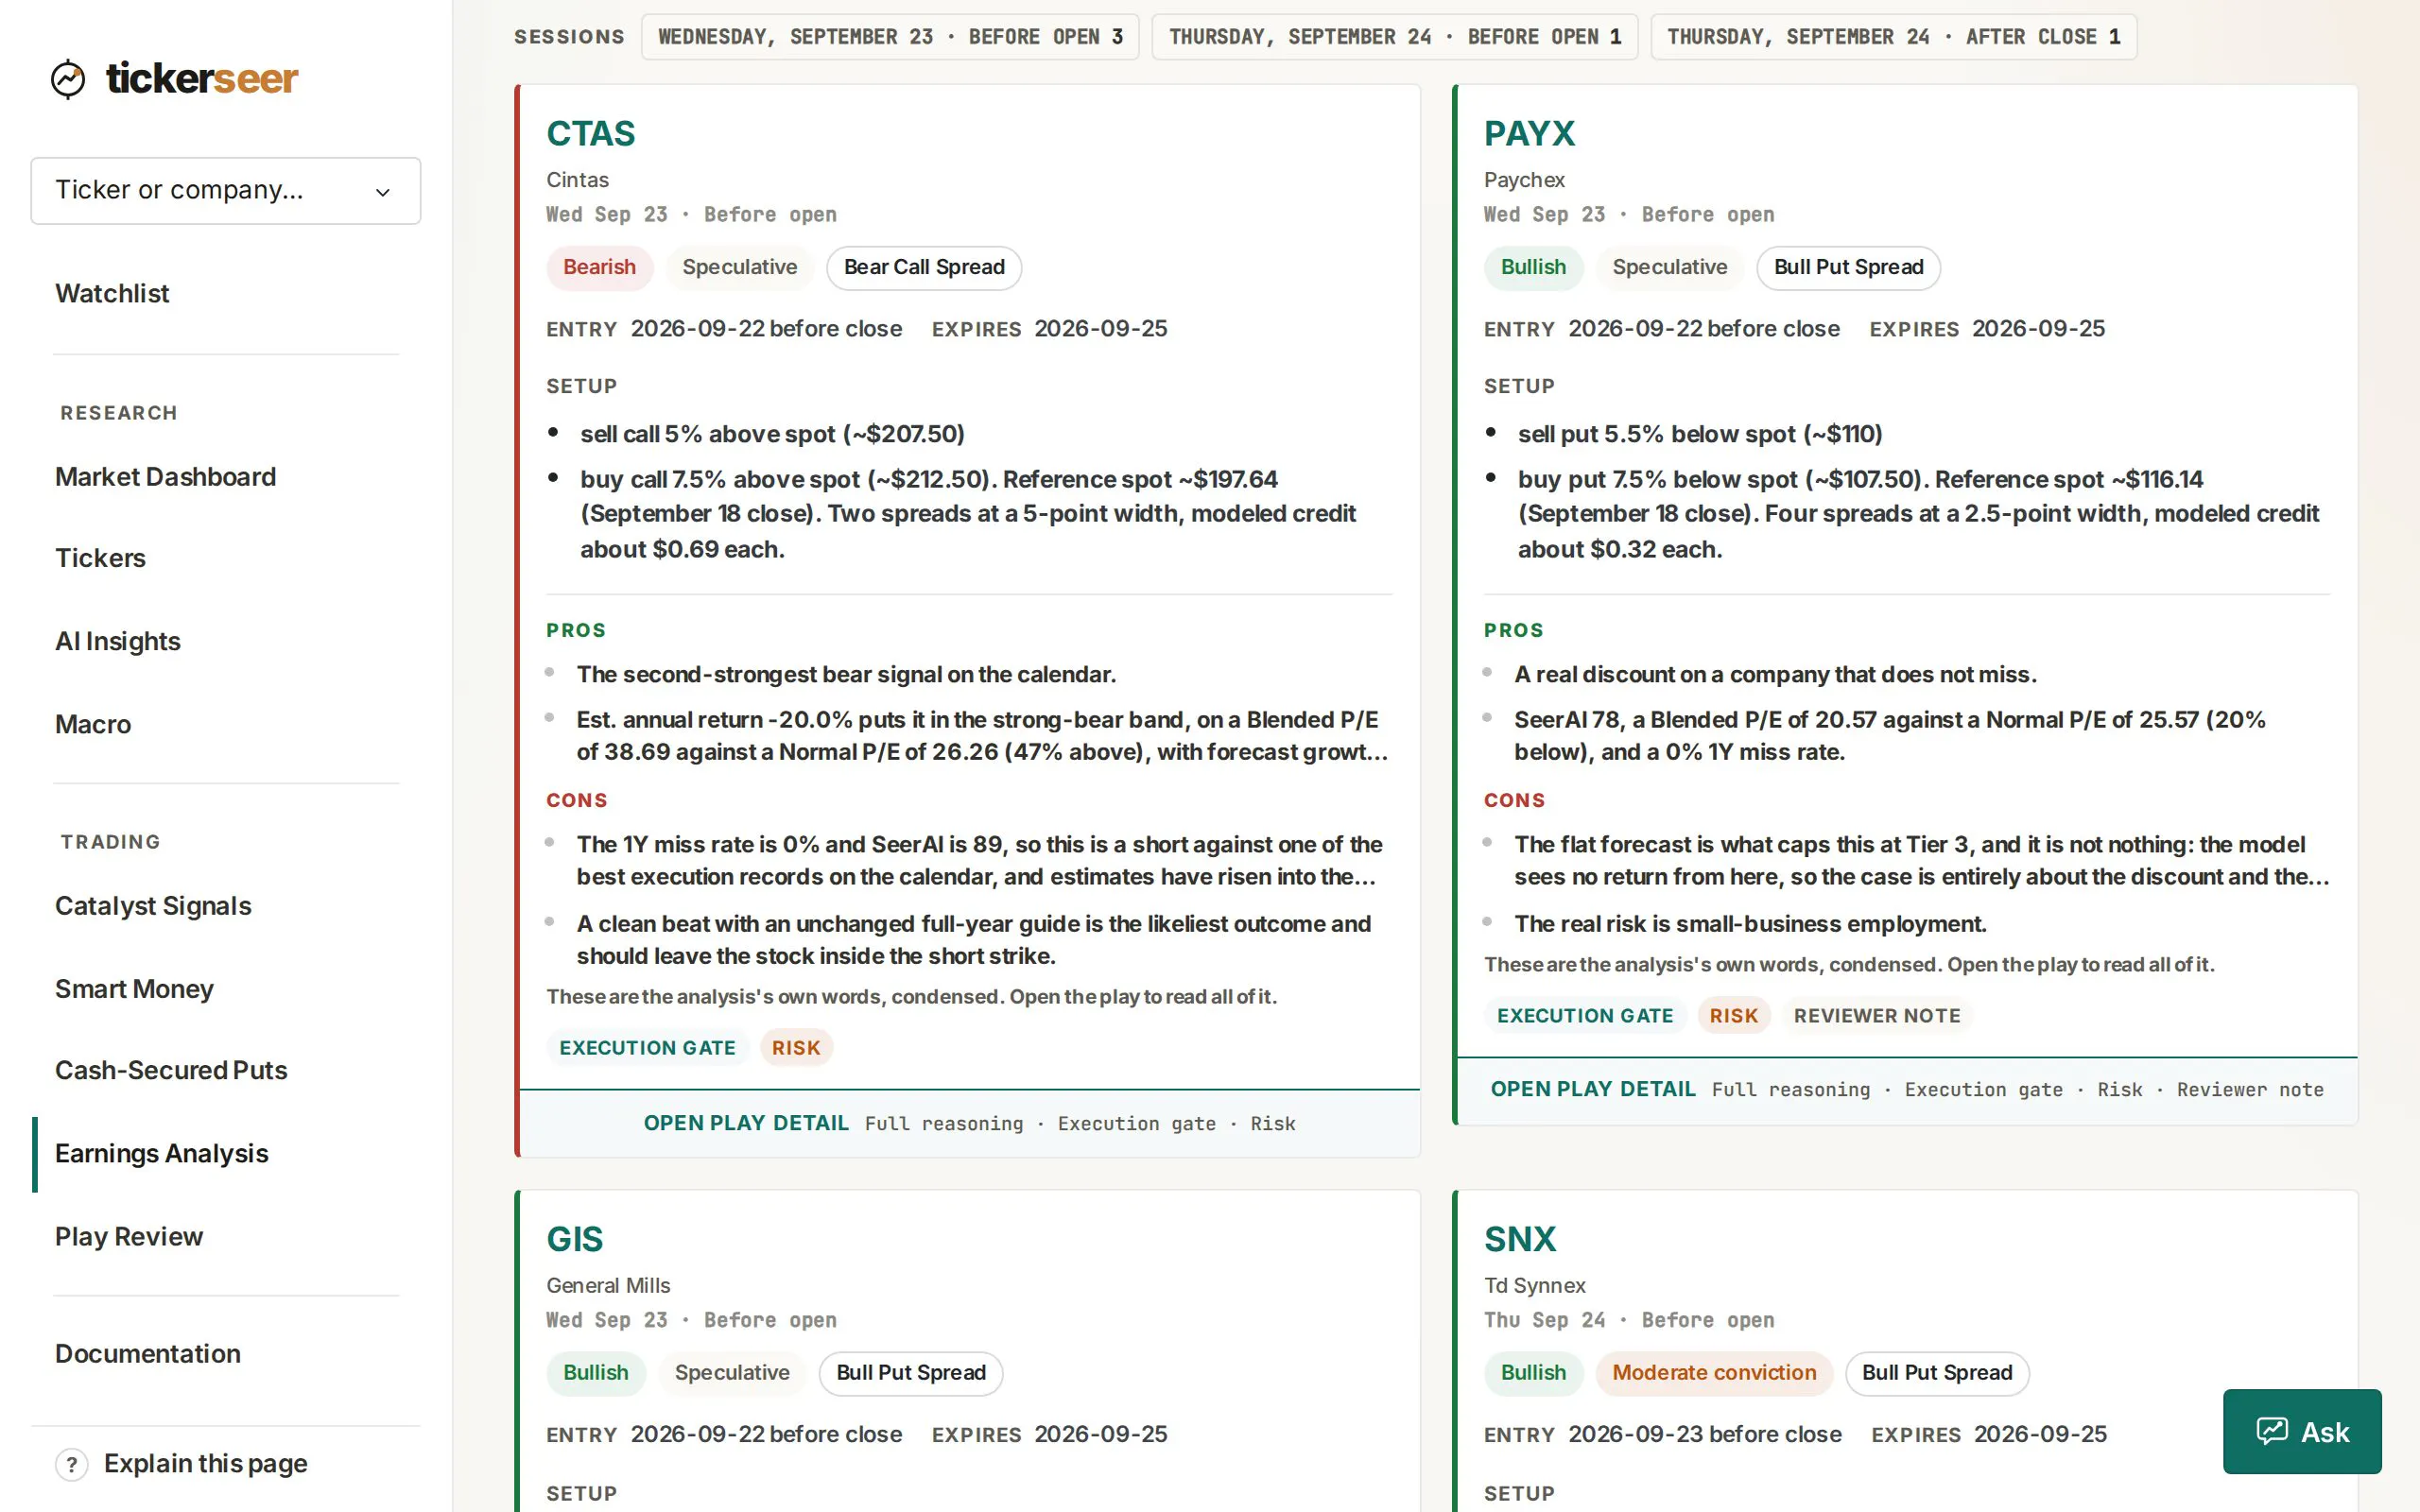Click the CTAS entry "2026-09-22 before close"

(x=766, y=329)
